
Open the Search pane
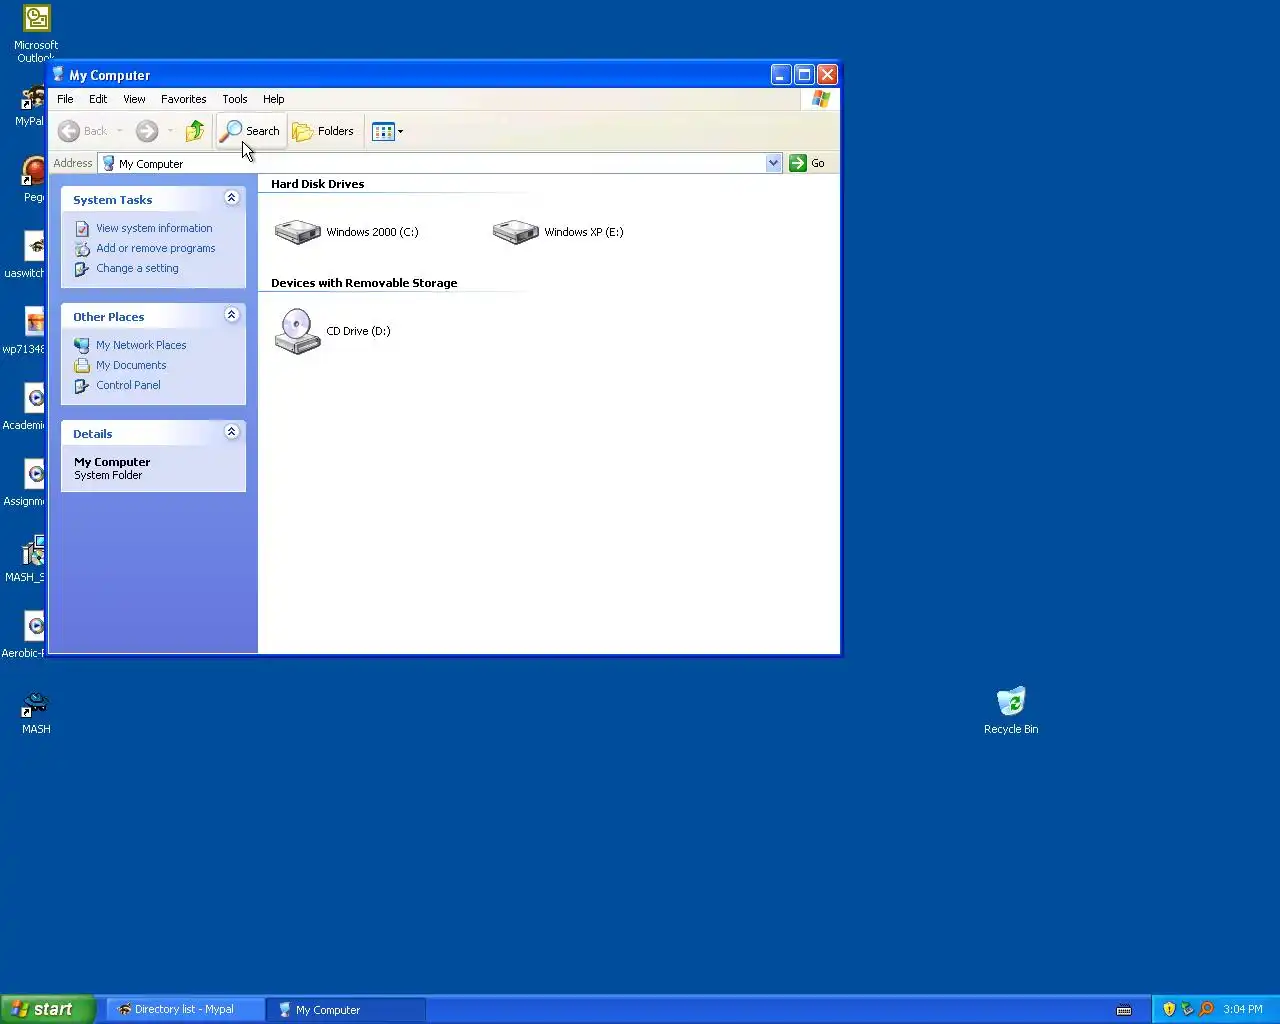(x=251, y=131)
